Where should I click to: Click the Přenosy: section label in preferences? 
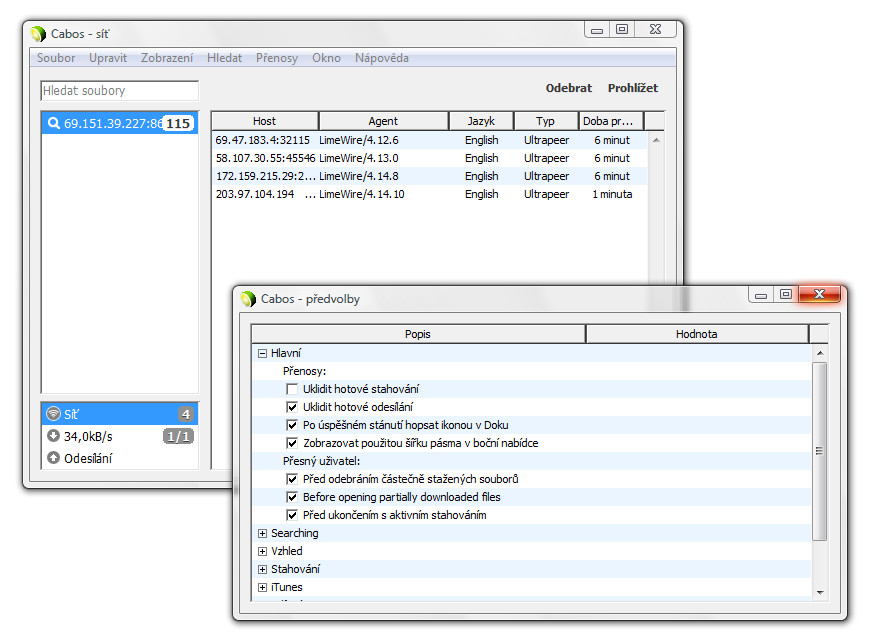(304, 371)
